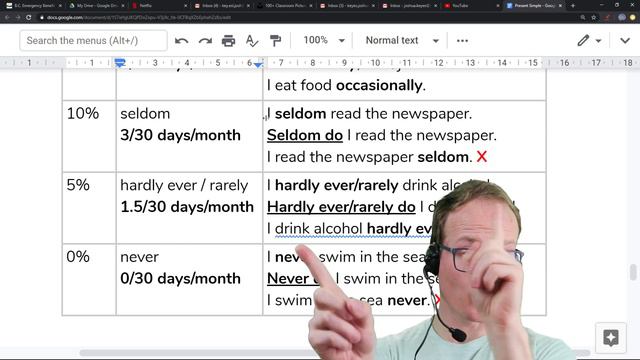
Task: Click the pencil Editing mode icon
Action: (583, 40)
